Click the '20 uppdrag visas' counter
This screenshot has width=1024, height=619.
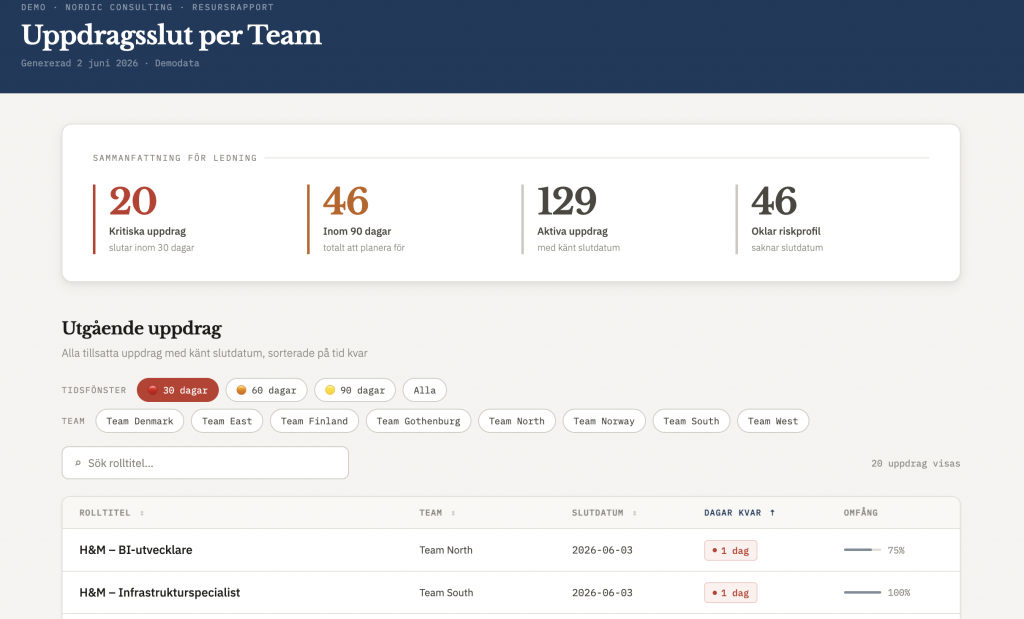pos(916,463)
